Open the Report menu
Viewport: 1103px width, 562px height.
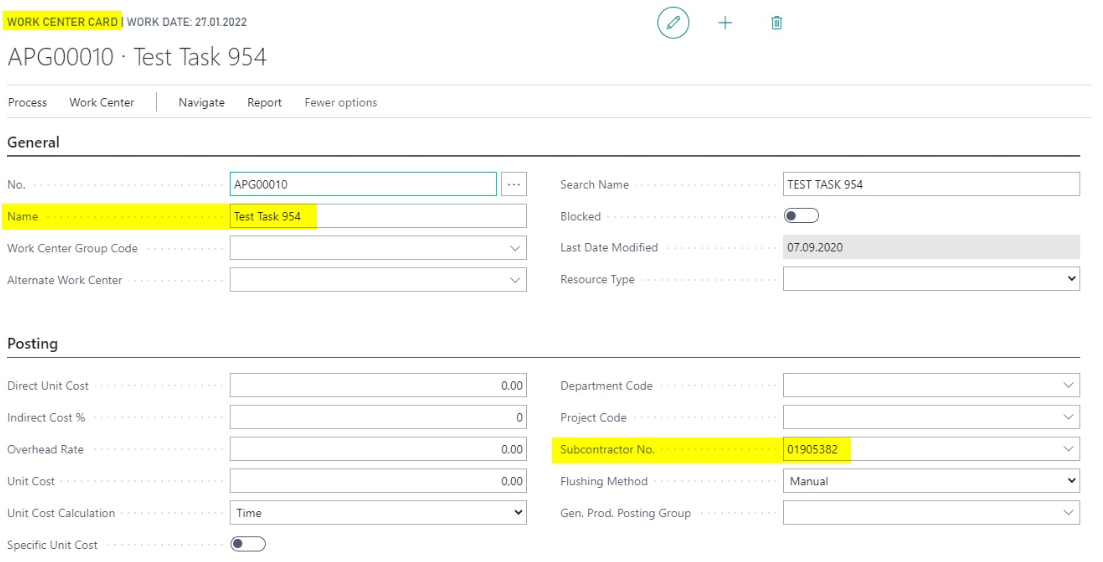pos(264,103)
